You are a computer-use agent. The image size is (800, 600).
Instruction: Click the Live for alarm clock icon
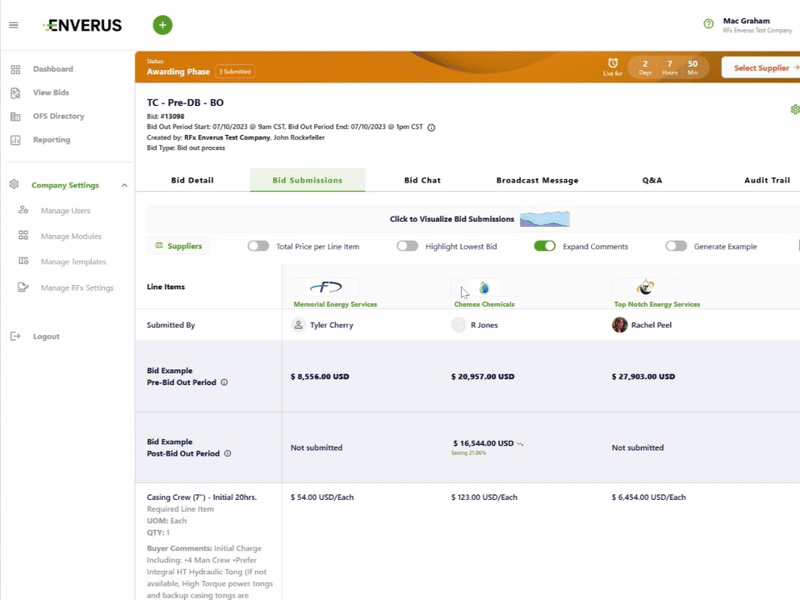613,63
